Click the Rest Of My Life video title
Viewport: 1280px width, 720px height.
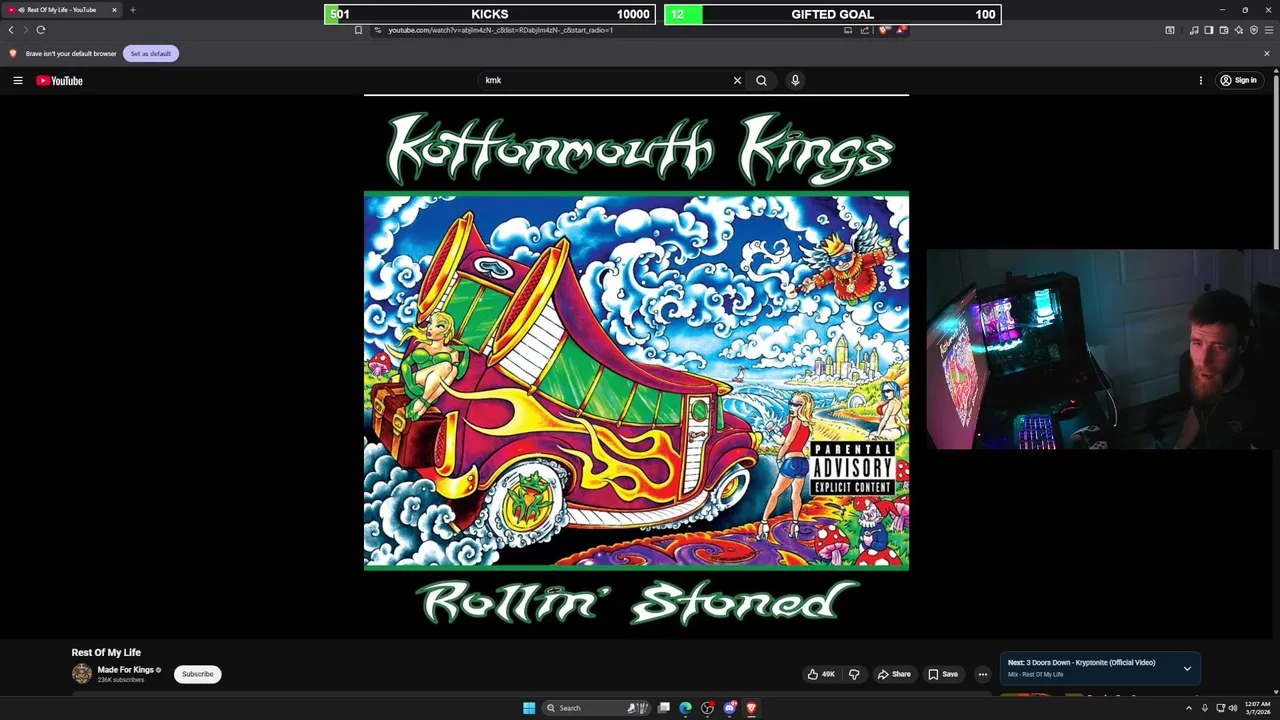(106, 652)
